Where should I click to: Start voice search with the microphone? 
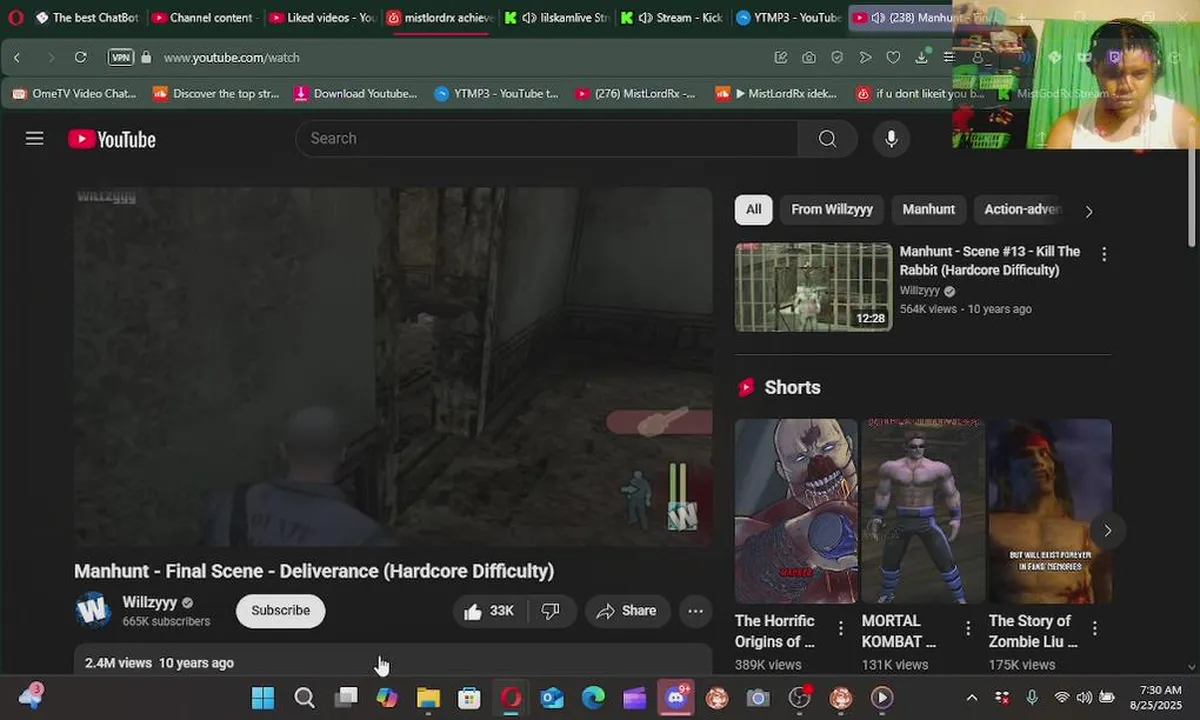click(891, 139)
